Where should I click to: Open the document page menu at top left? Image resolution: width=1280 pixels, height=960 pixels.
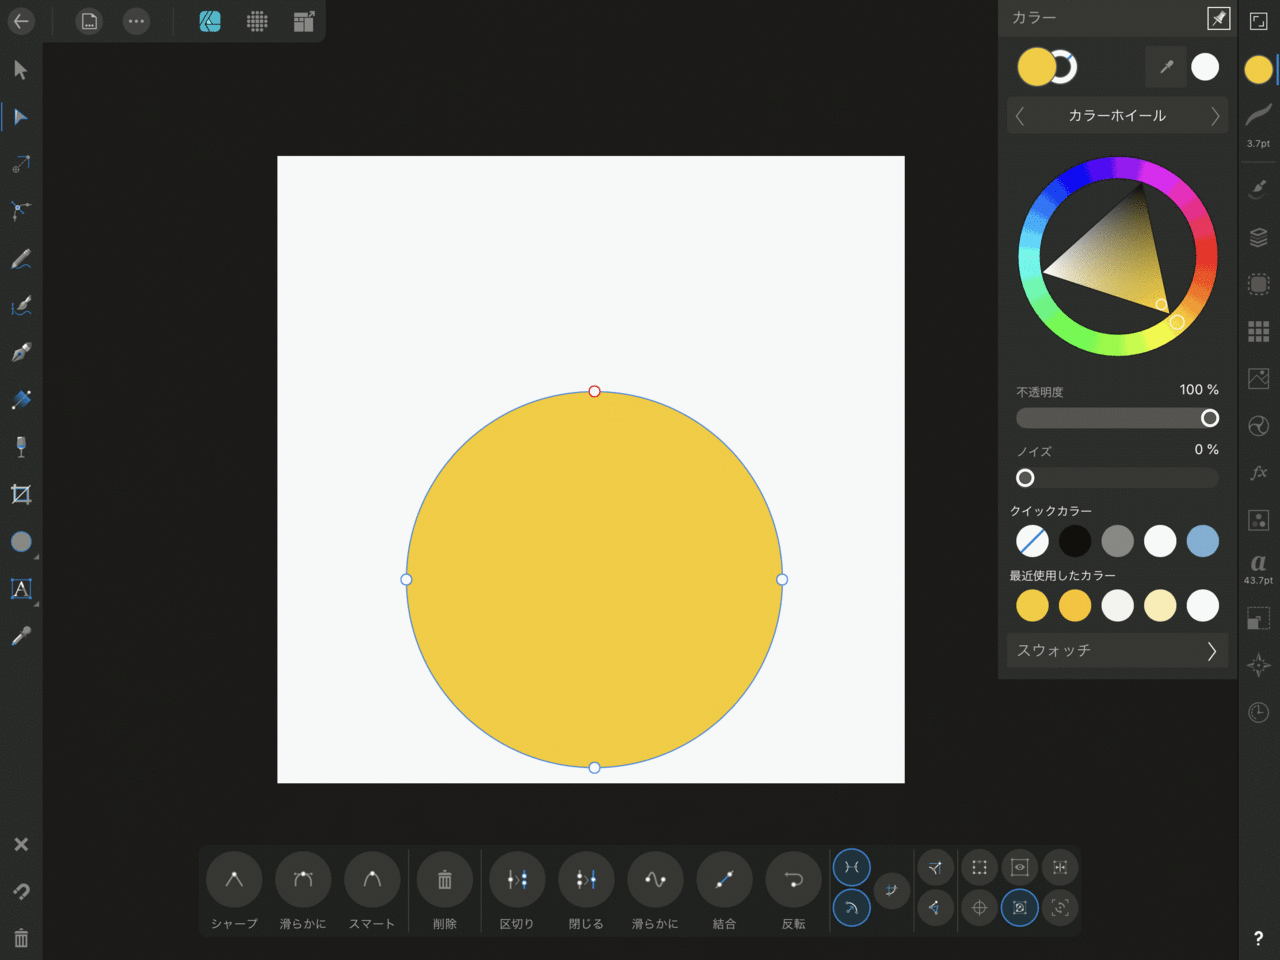pyautogui.click(x=88, y=21)
